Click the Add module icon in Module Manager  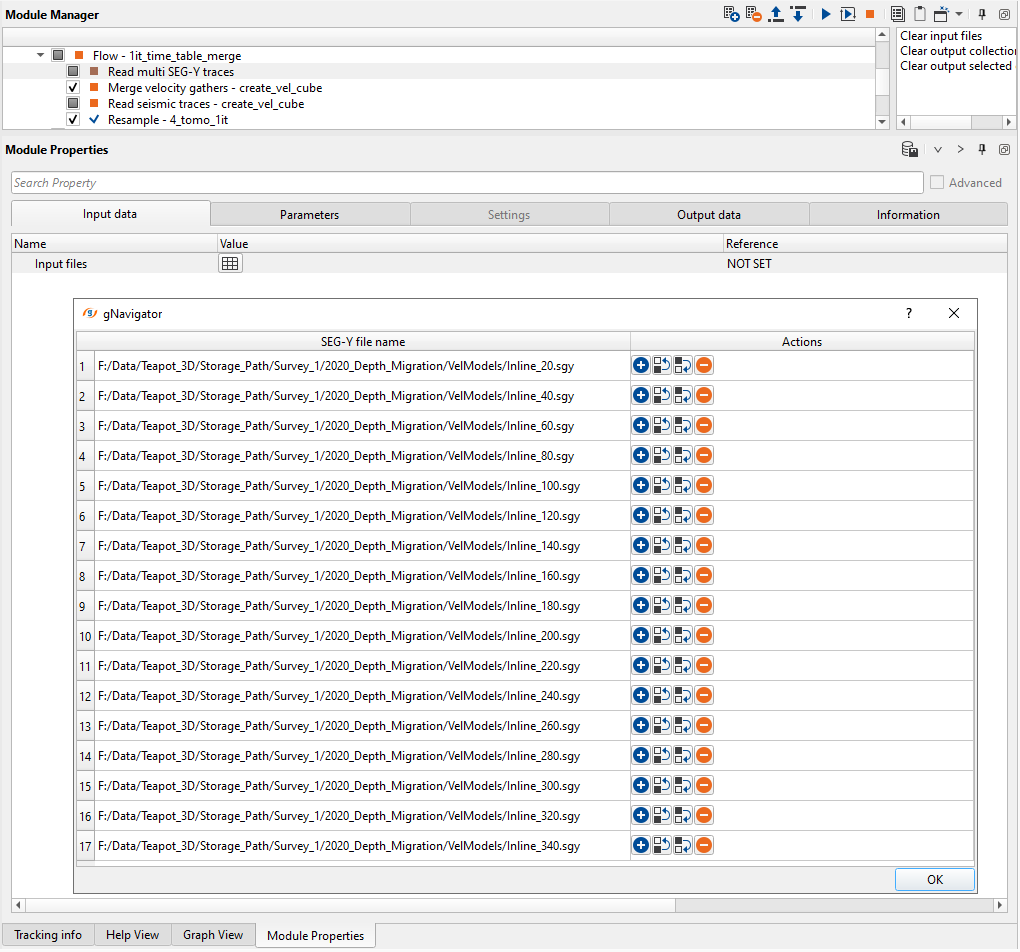coord(732,14)
